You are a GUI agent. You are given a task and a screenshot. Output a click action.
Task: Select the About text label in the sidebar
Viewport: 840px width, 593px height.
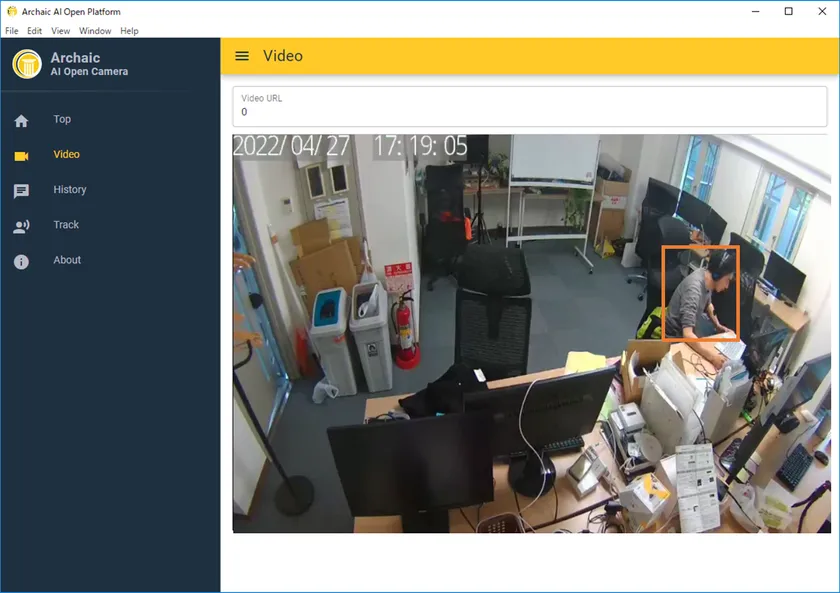click(67, 260)
